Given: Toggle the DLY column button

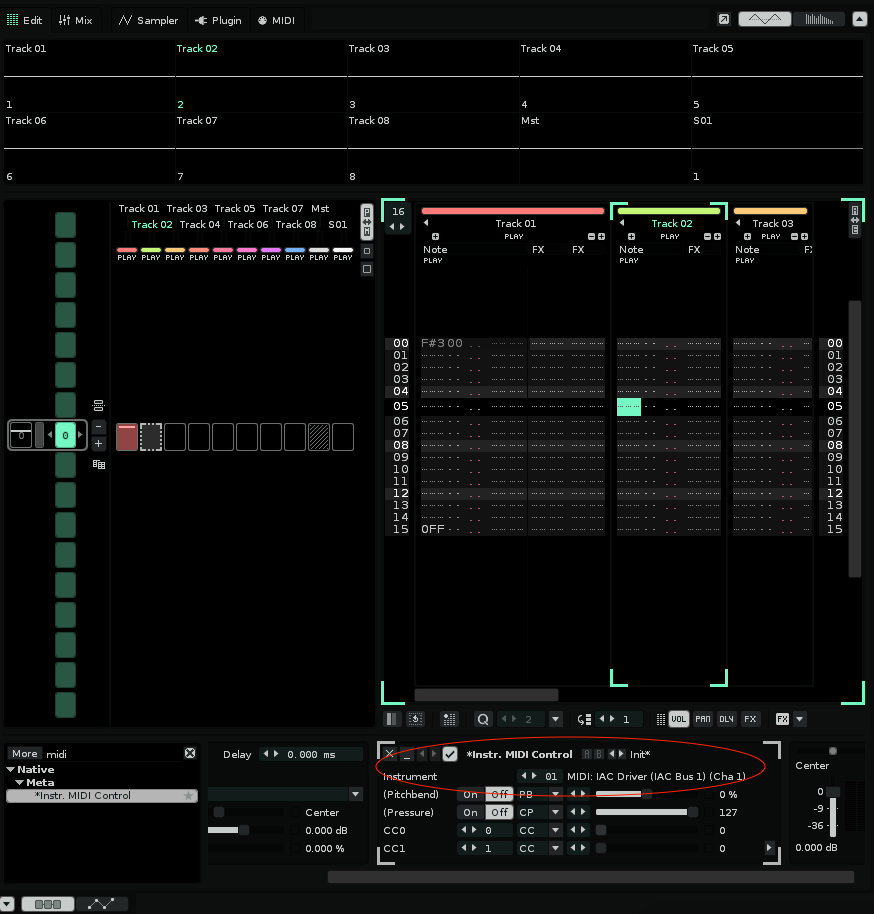Looking at the screenshot, I should tap(726, 719).
